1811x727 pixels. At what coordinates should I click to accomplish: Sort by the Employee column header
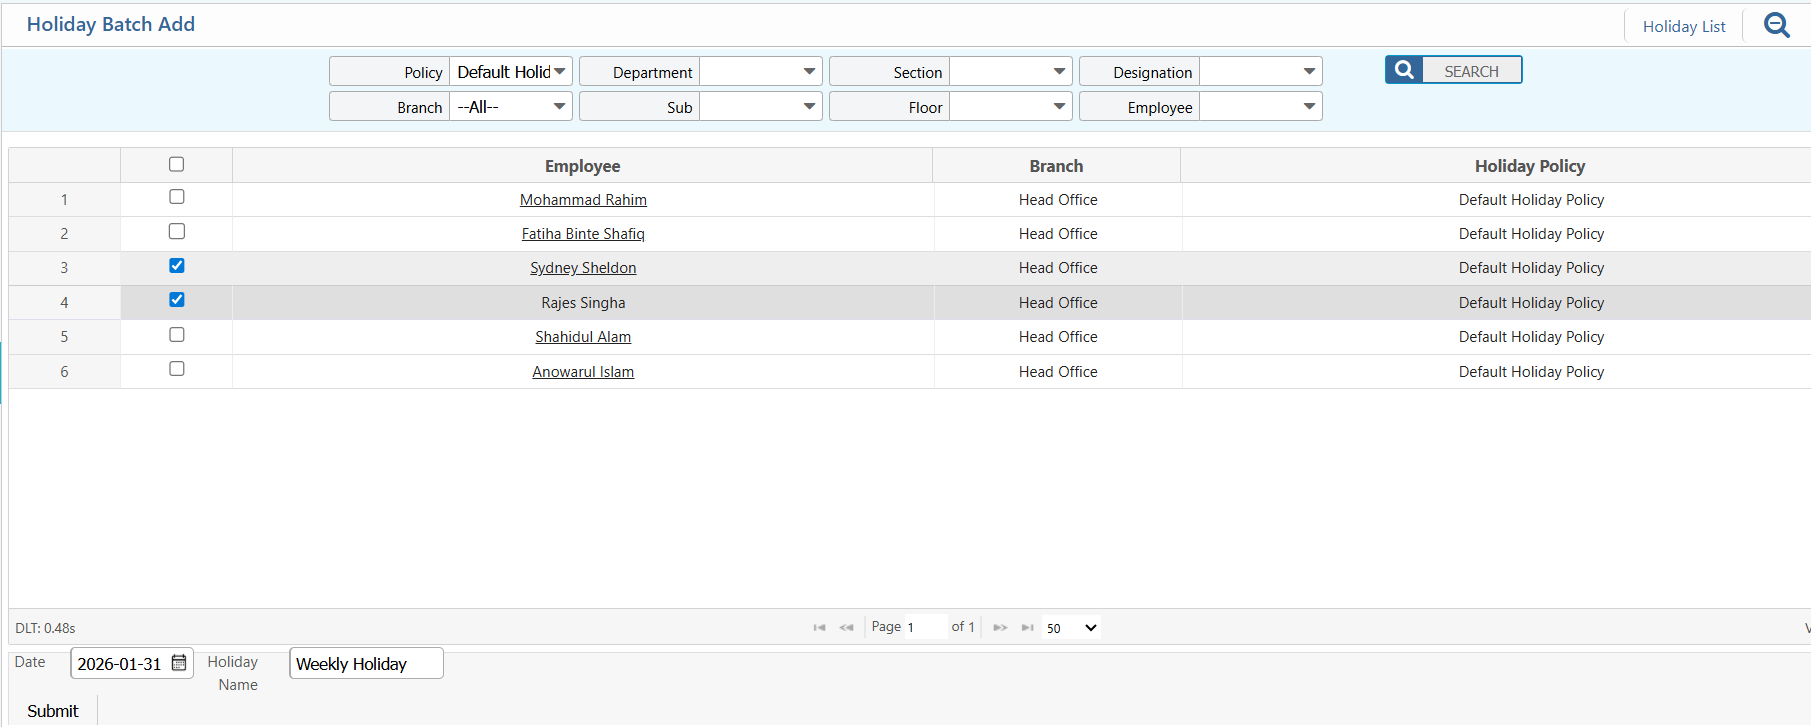(582, 166)
